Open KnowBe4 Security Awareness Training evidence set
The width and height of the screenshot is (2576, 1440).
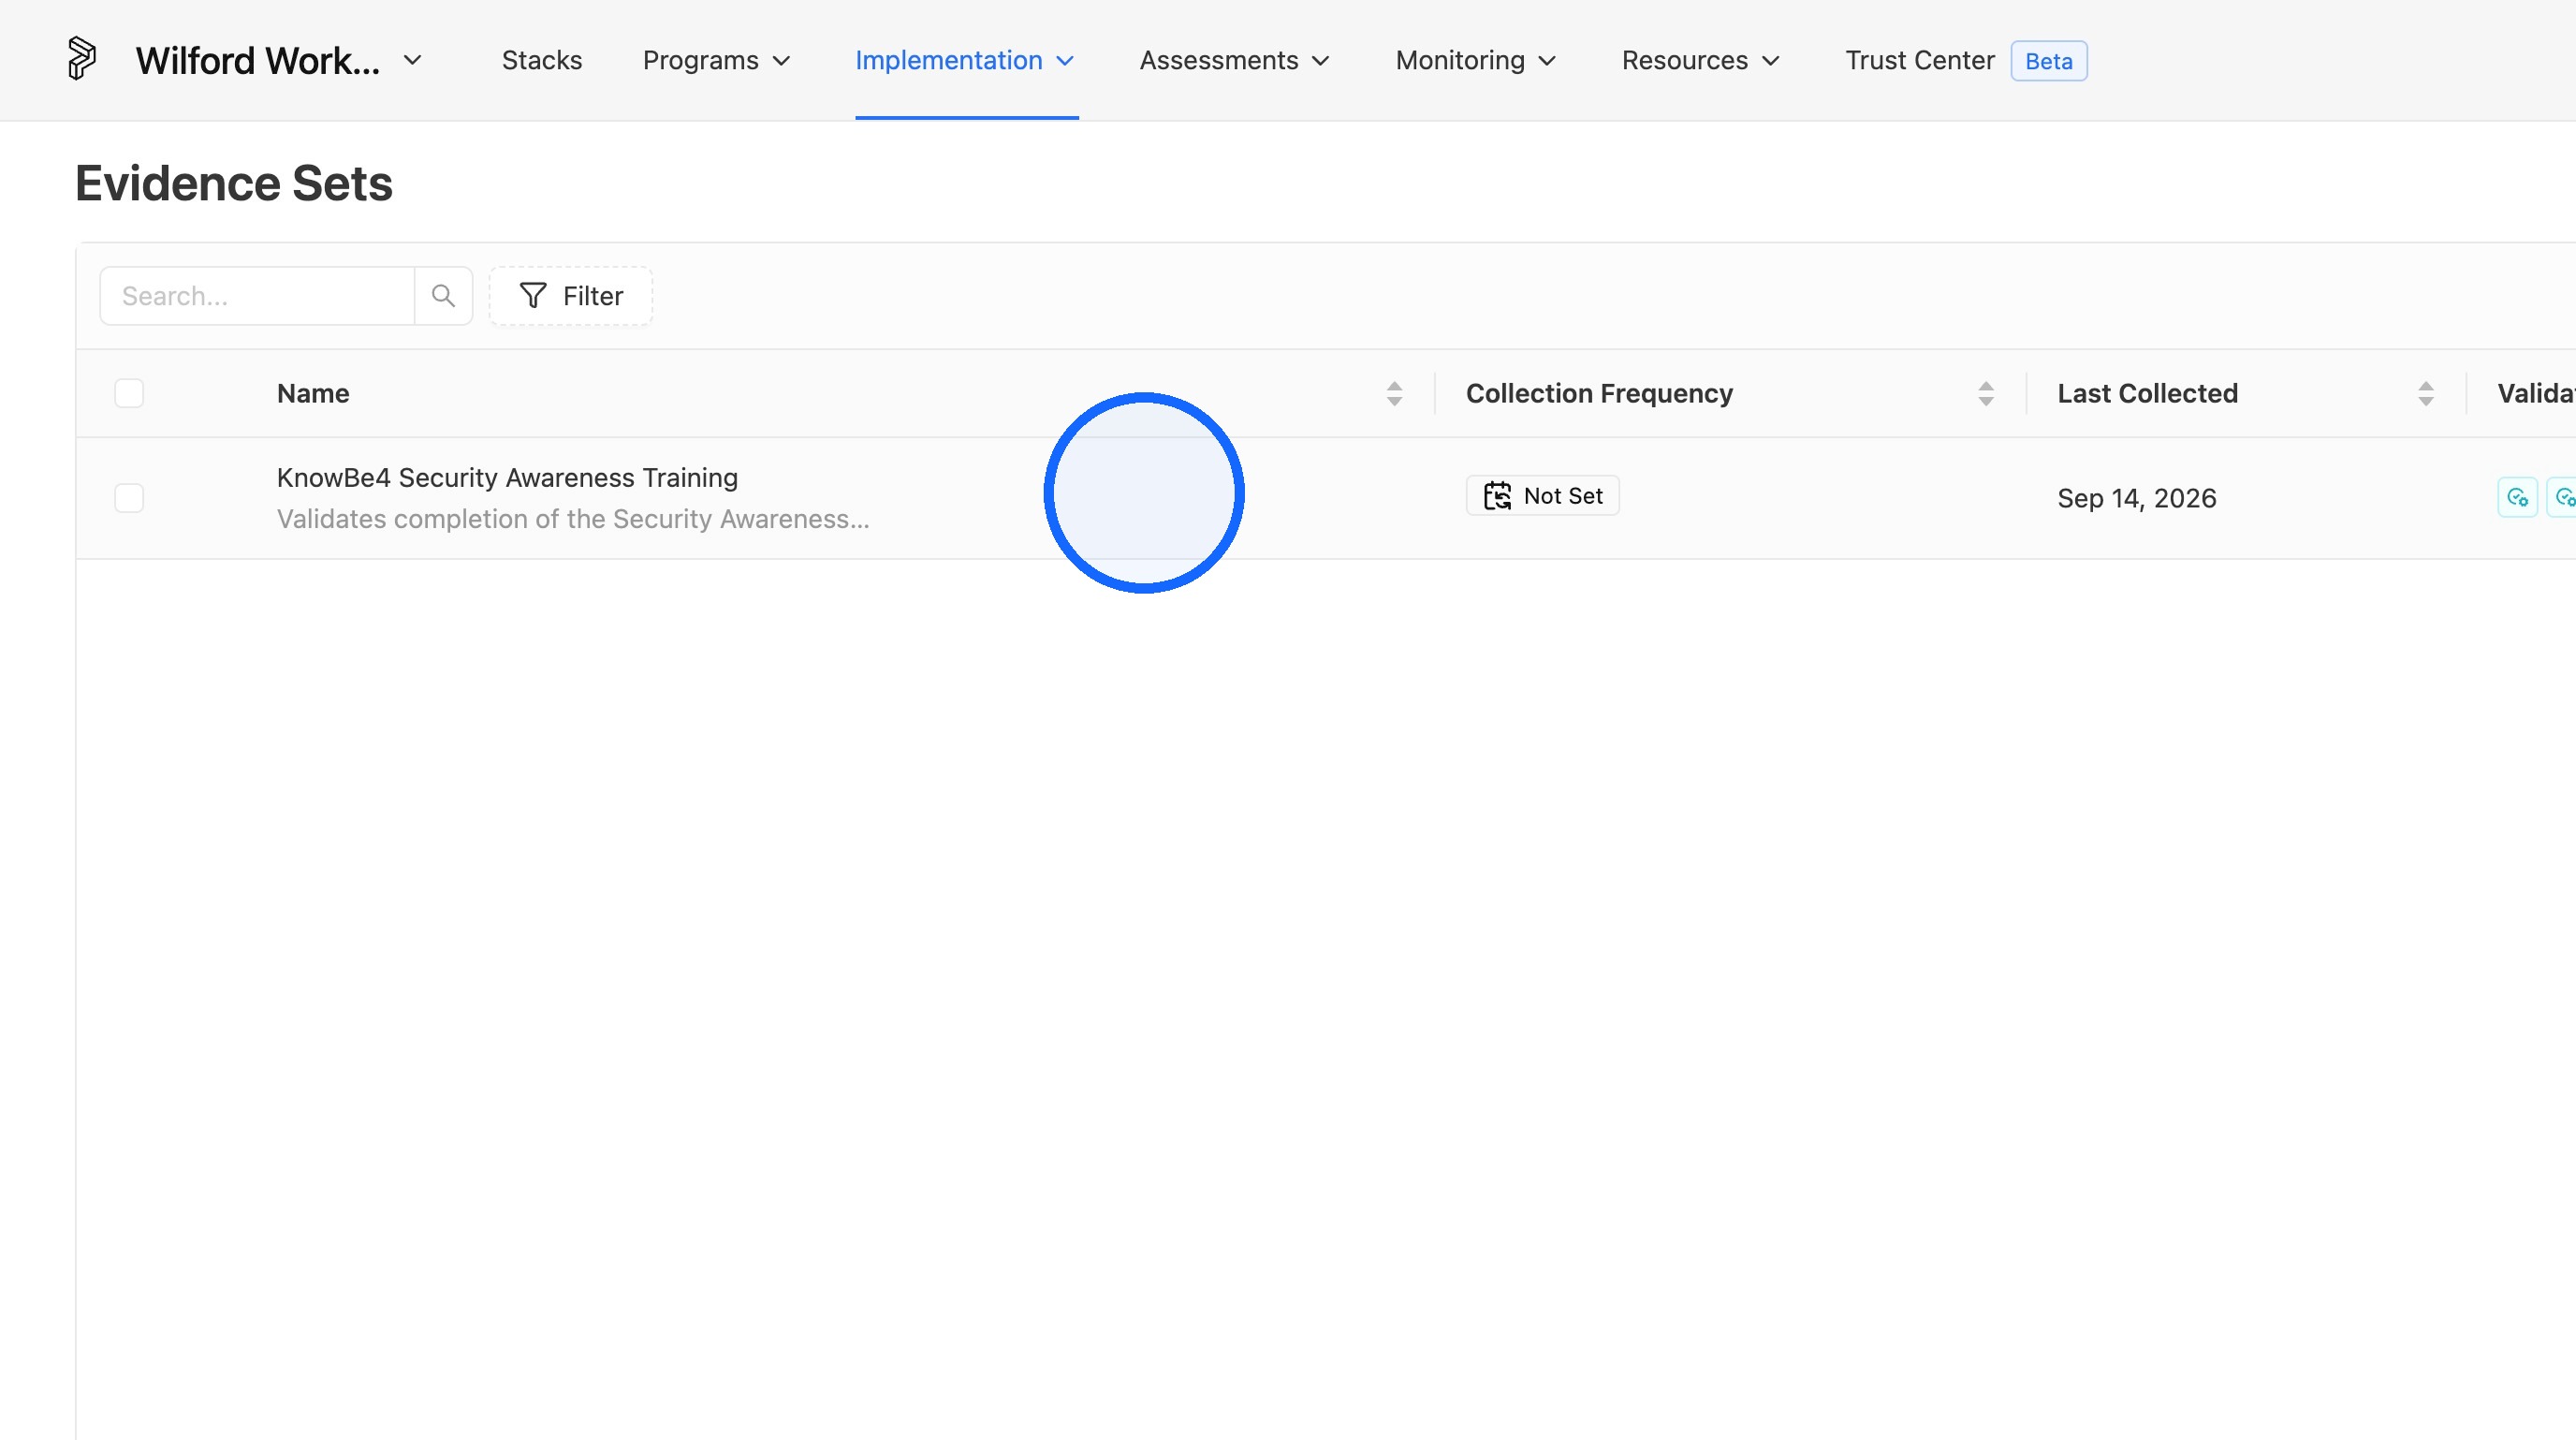(x=507, y=478)
